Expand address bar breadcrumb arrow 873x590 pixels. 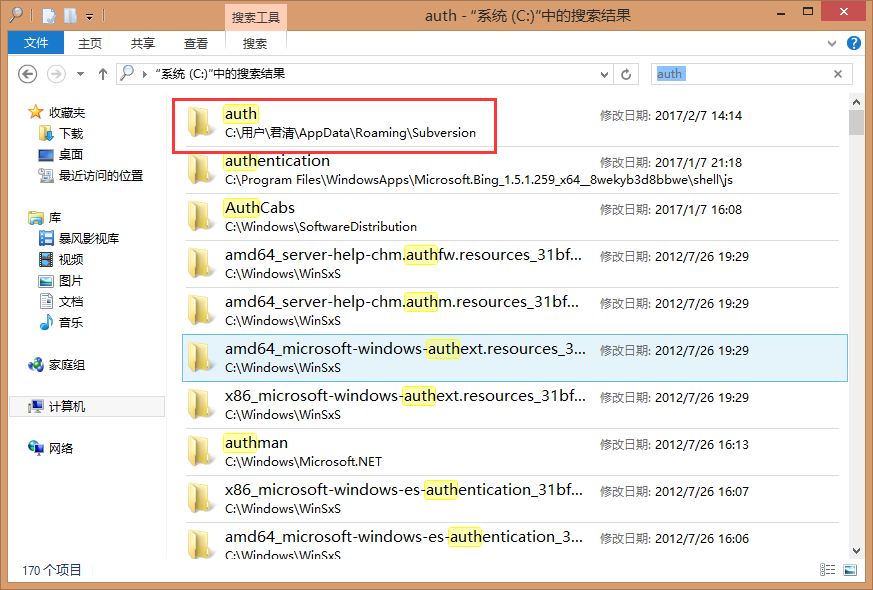145,74
